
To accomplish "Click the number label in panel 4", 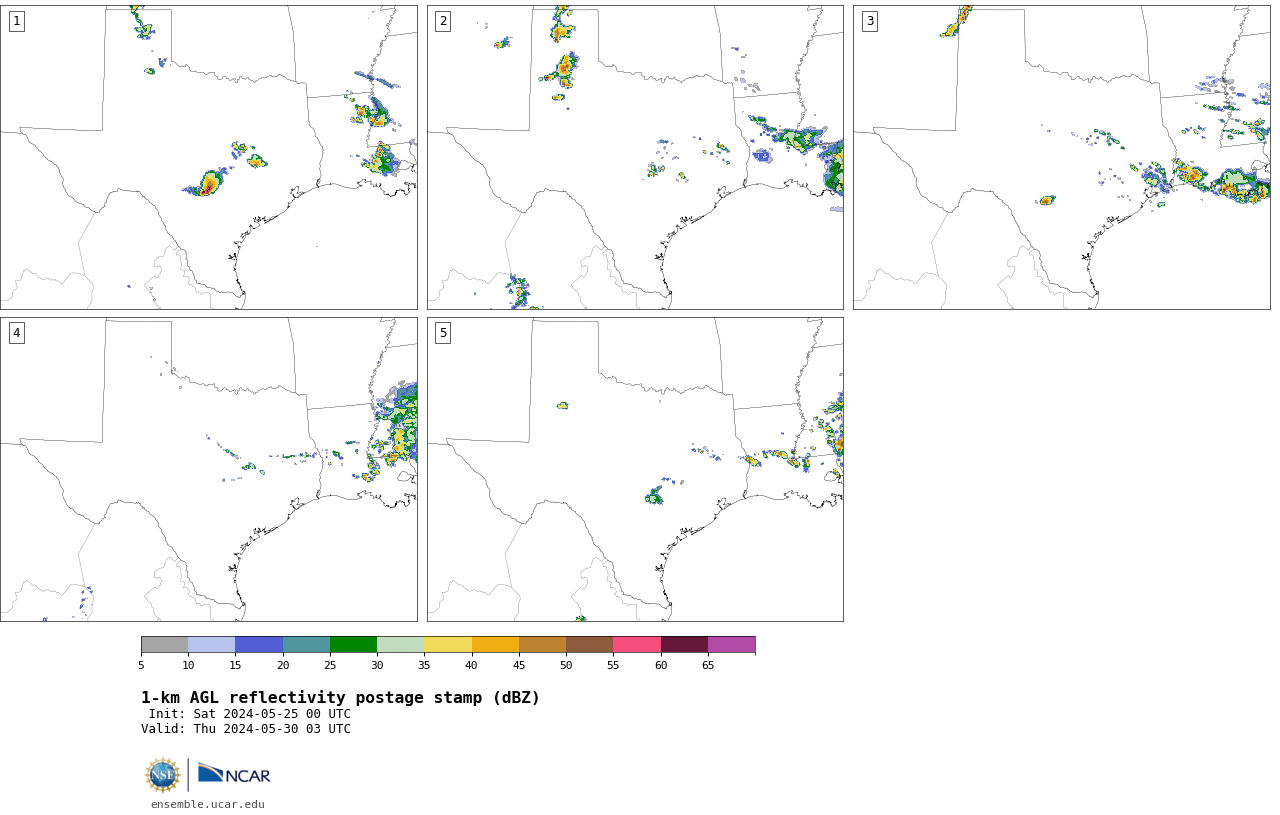I will [x=16, y=333].
